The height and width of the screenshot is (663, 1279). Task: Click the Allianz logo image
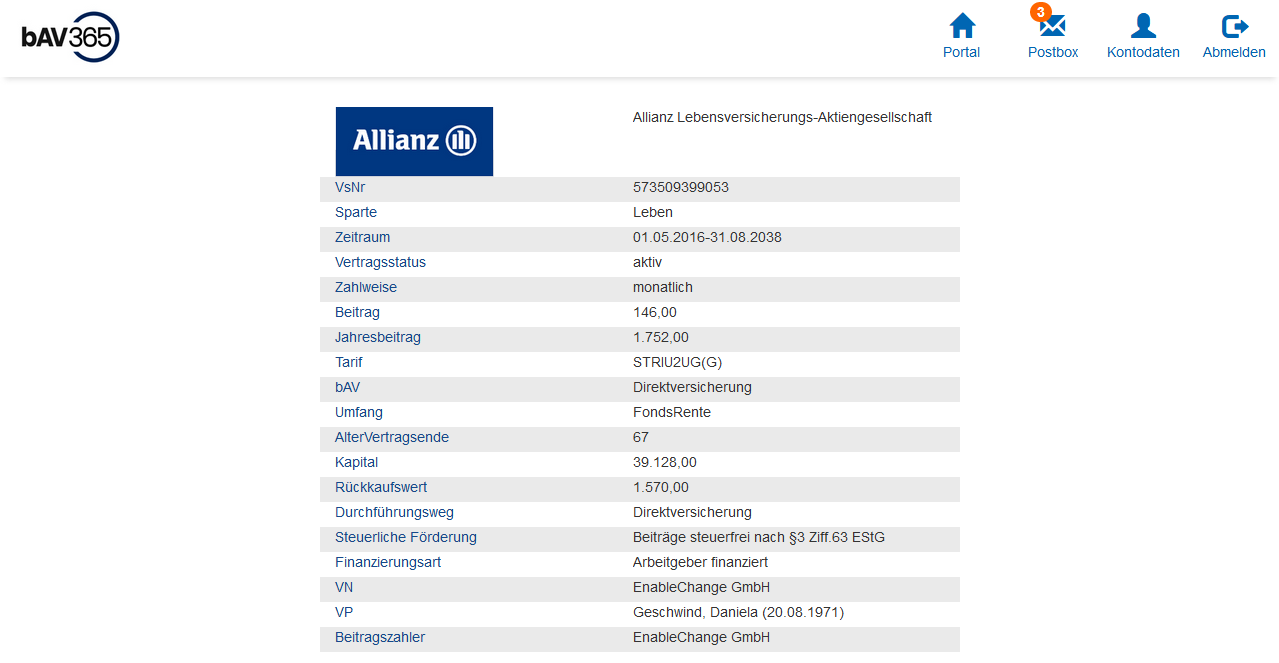(x=414, y=141)
